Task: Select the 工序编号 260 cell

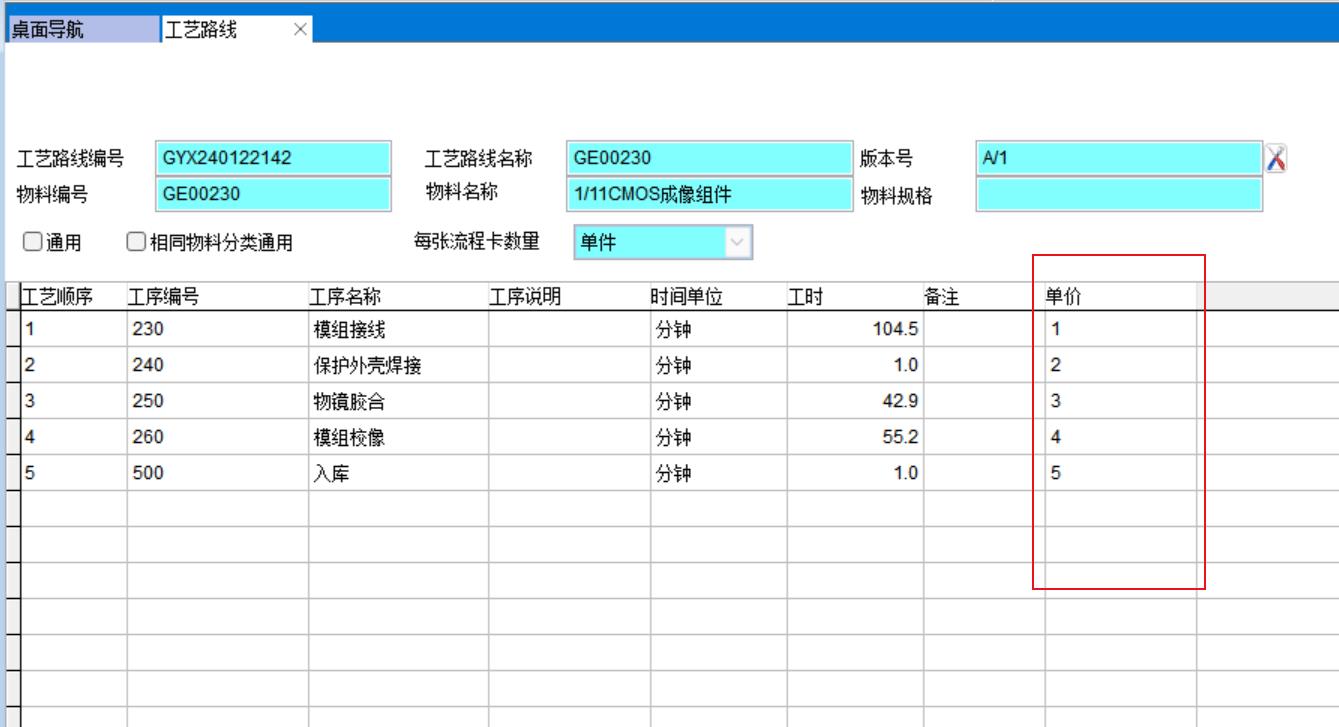Action: [x=216, y=438]
